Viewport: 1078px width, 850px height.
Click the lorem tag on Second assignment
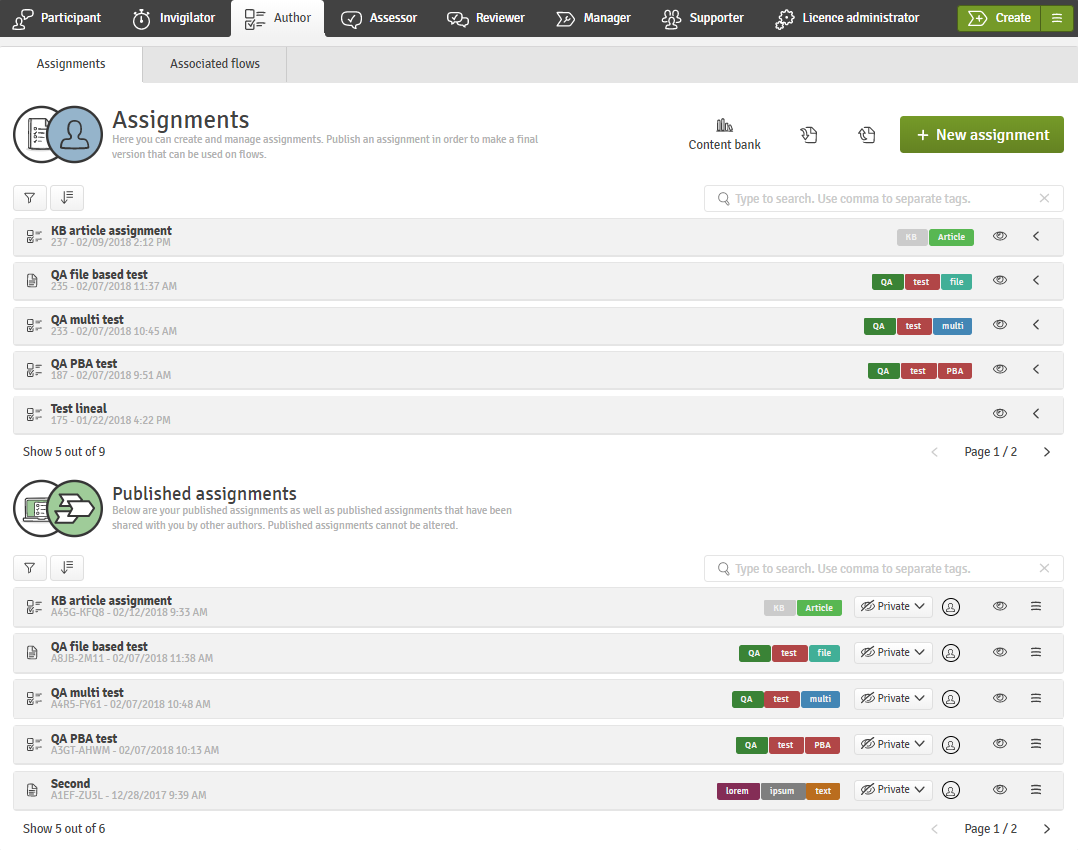[738, 791]
